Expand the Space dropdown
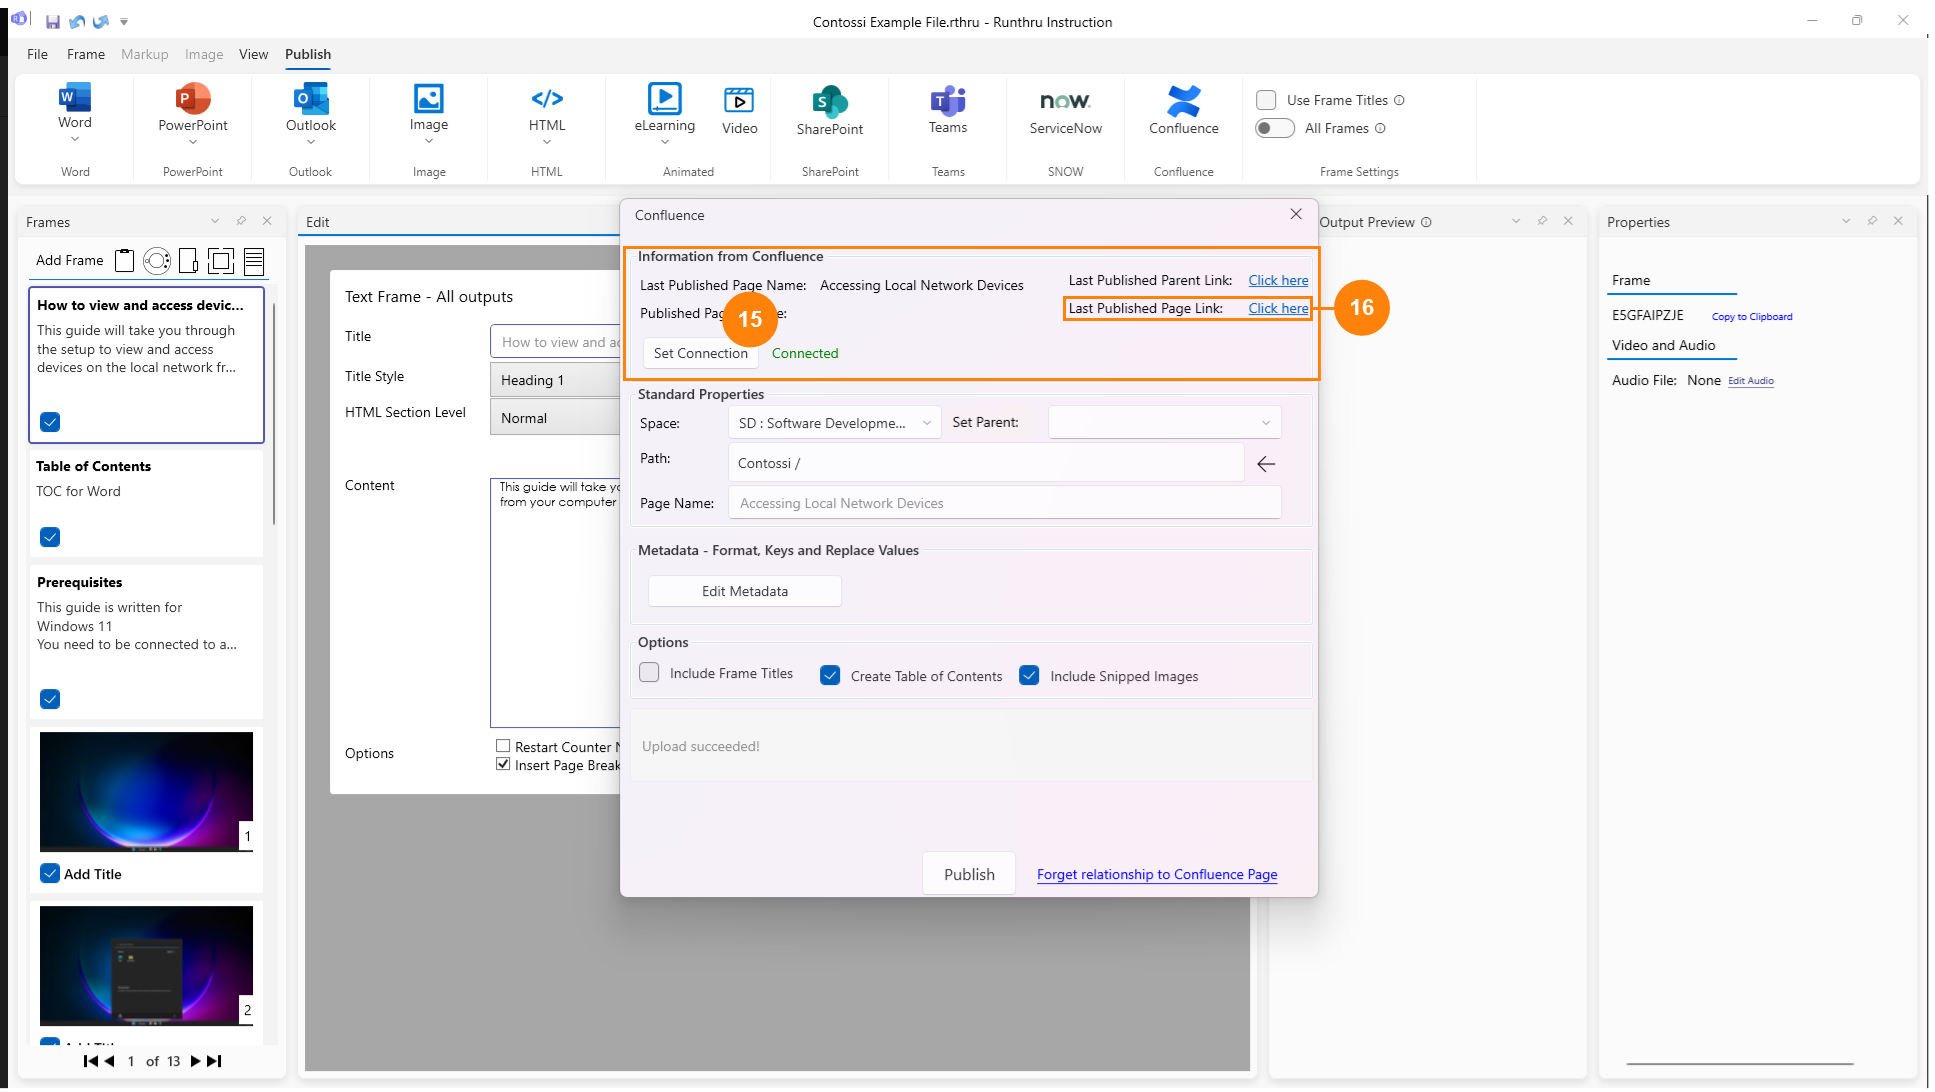The width and height of the screenshot is (1935, 1092). point(834,423)
